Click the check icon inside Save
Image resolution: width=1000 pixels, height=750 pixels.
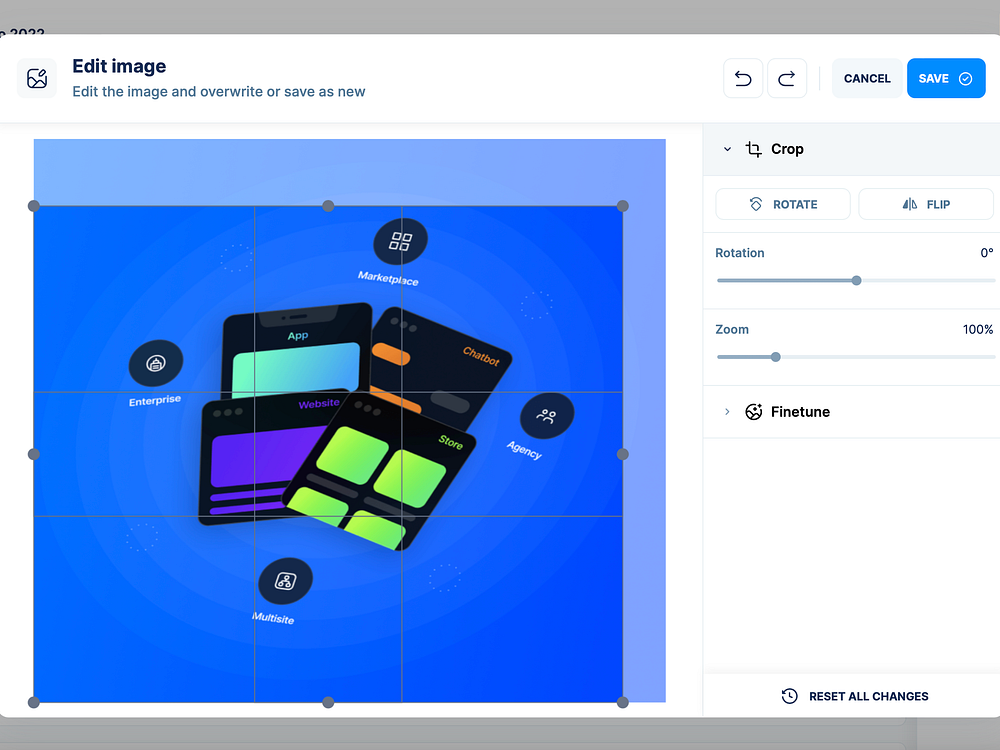pos(966,78)
